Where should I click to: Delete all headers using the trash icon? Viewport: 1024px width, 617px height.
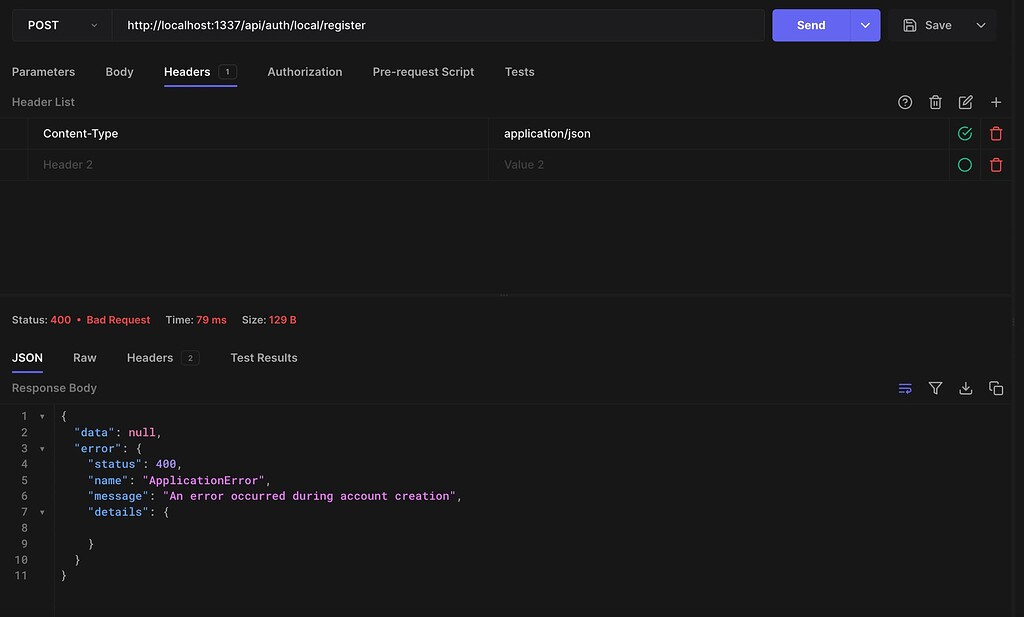pos(935,101)
